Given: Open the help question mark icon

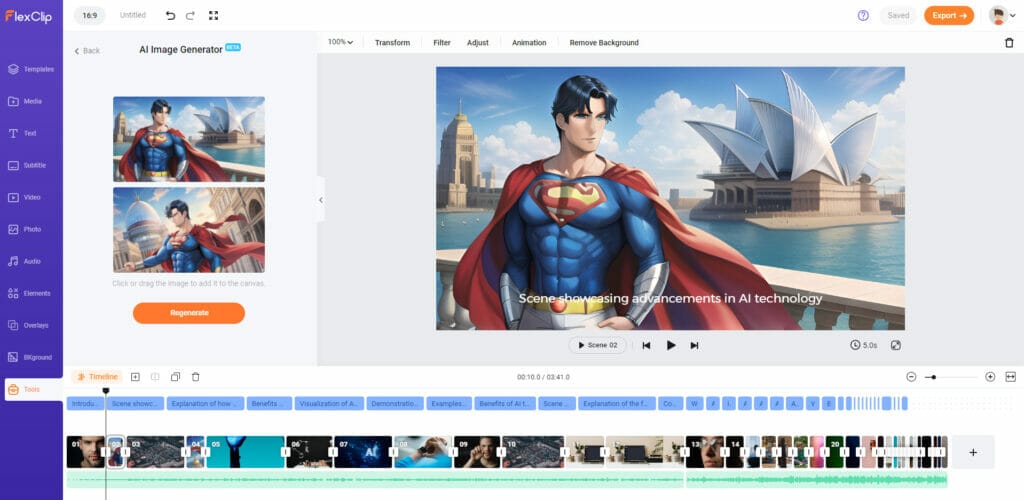Looking at the screenshot, I should (x=863, y=16).
